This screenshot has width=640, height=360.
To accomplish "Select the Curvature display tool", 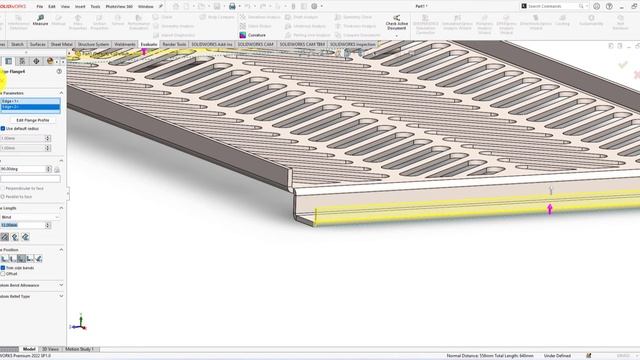I will tap(253, 35).
